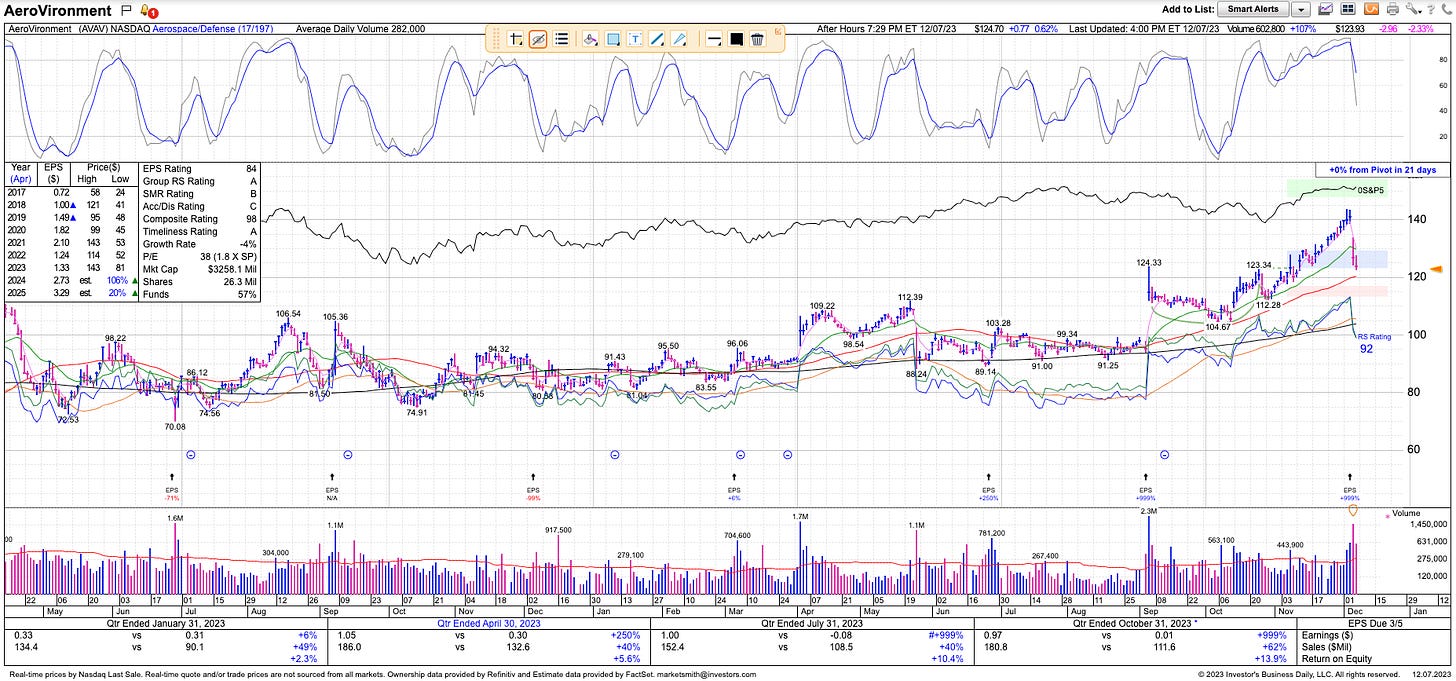Click the EPS N/A marker
The height and width of the screenshot is (681, 1456).
pyautogui.click(x=332, y=489)
